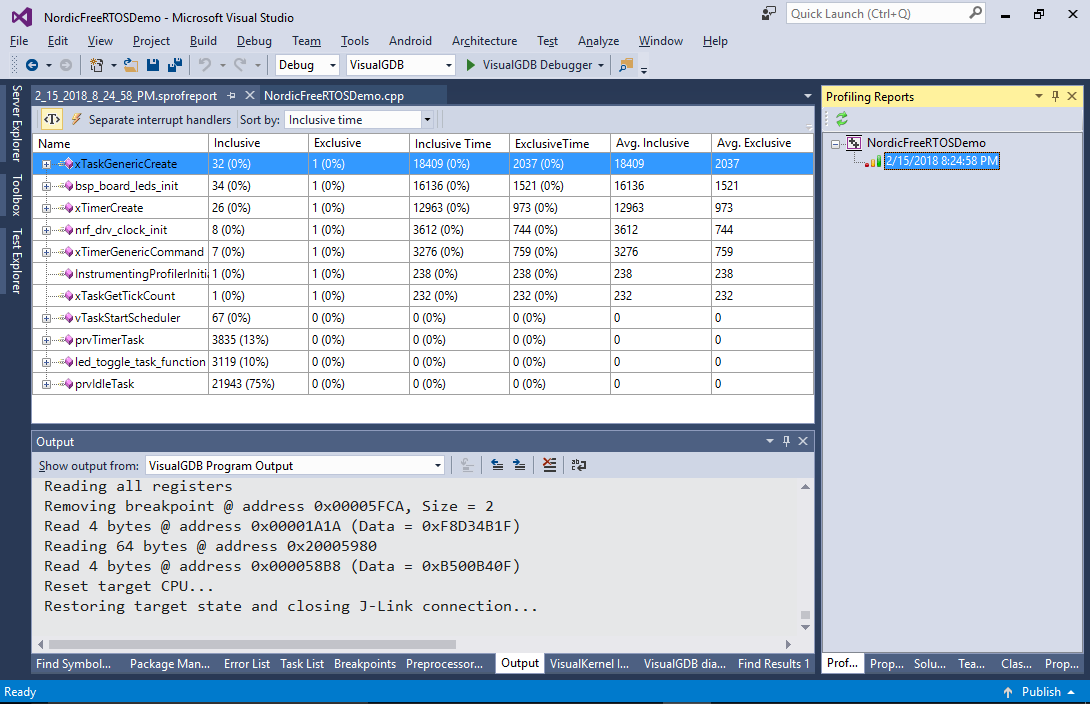The image size is (1090, 704).
Task: Open the Server Explorer side tab
Action: [17, 124]
